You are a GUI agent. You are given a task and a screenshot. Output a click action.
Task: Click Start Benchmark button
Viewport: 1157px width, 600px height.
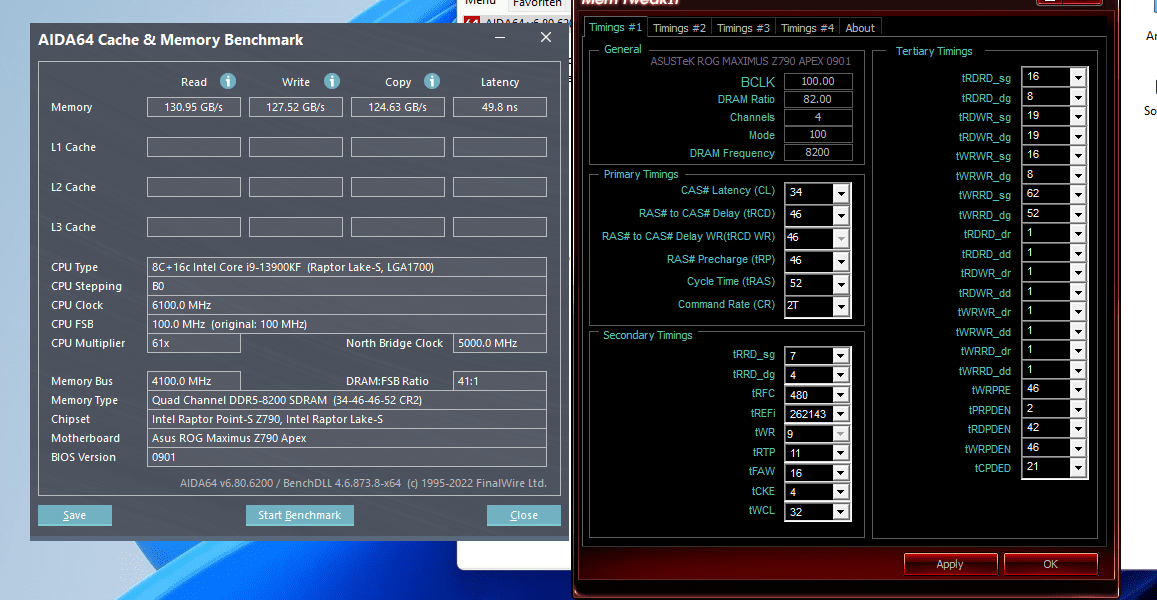300,515
